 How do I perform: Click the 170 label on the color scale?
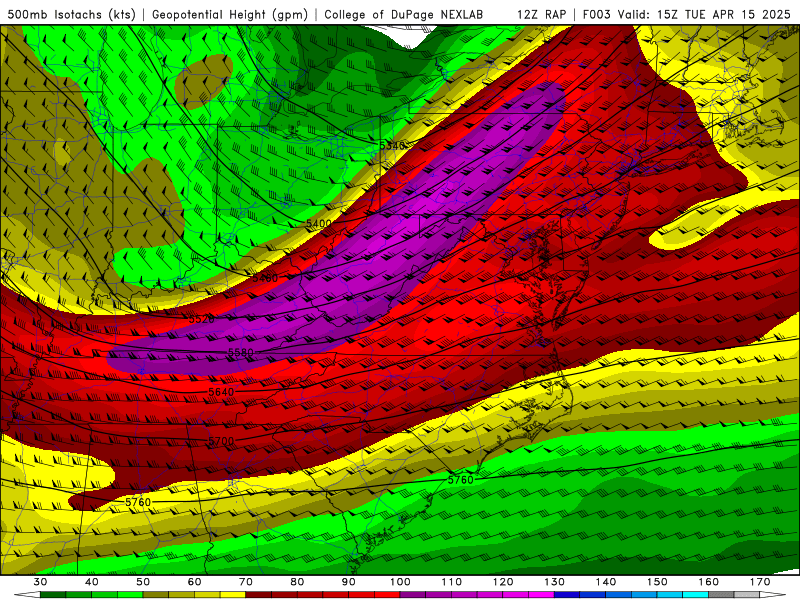pos(760,582)
